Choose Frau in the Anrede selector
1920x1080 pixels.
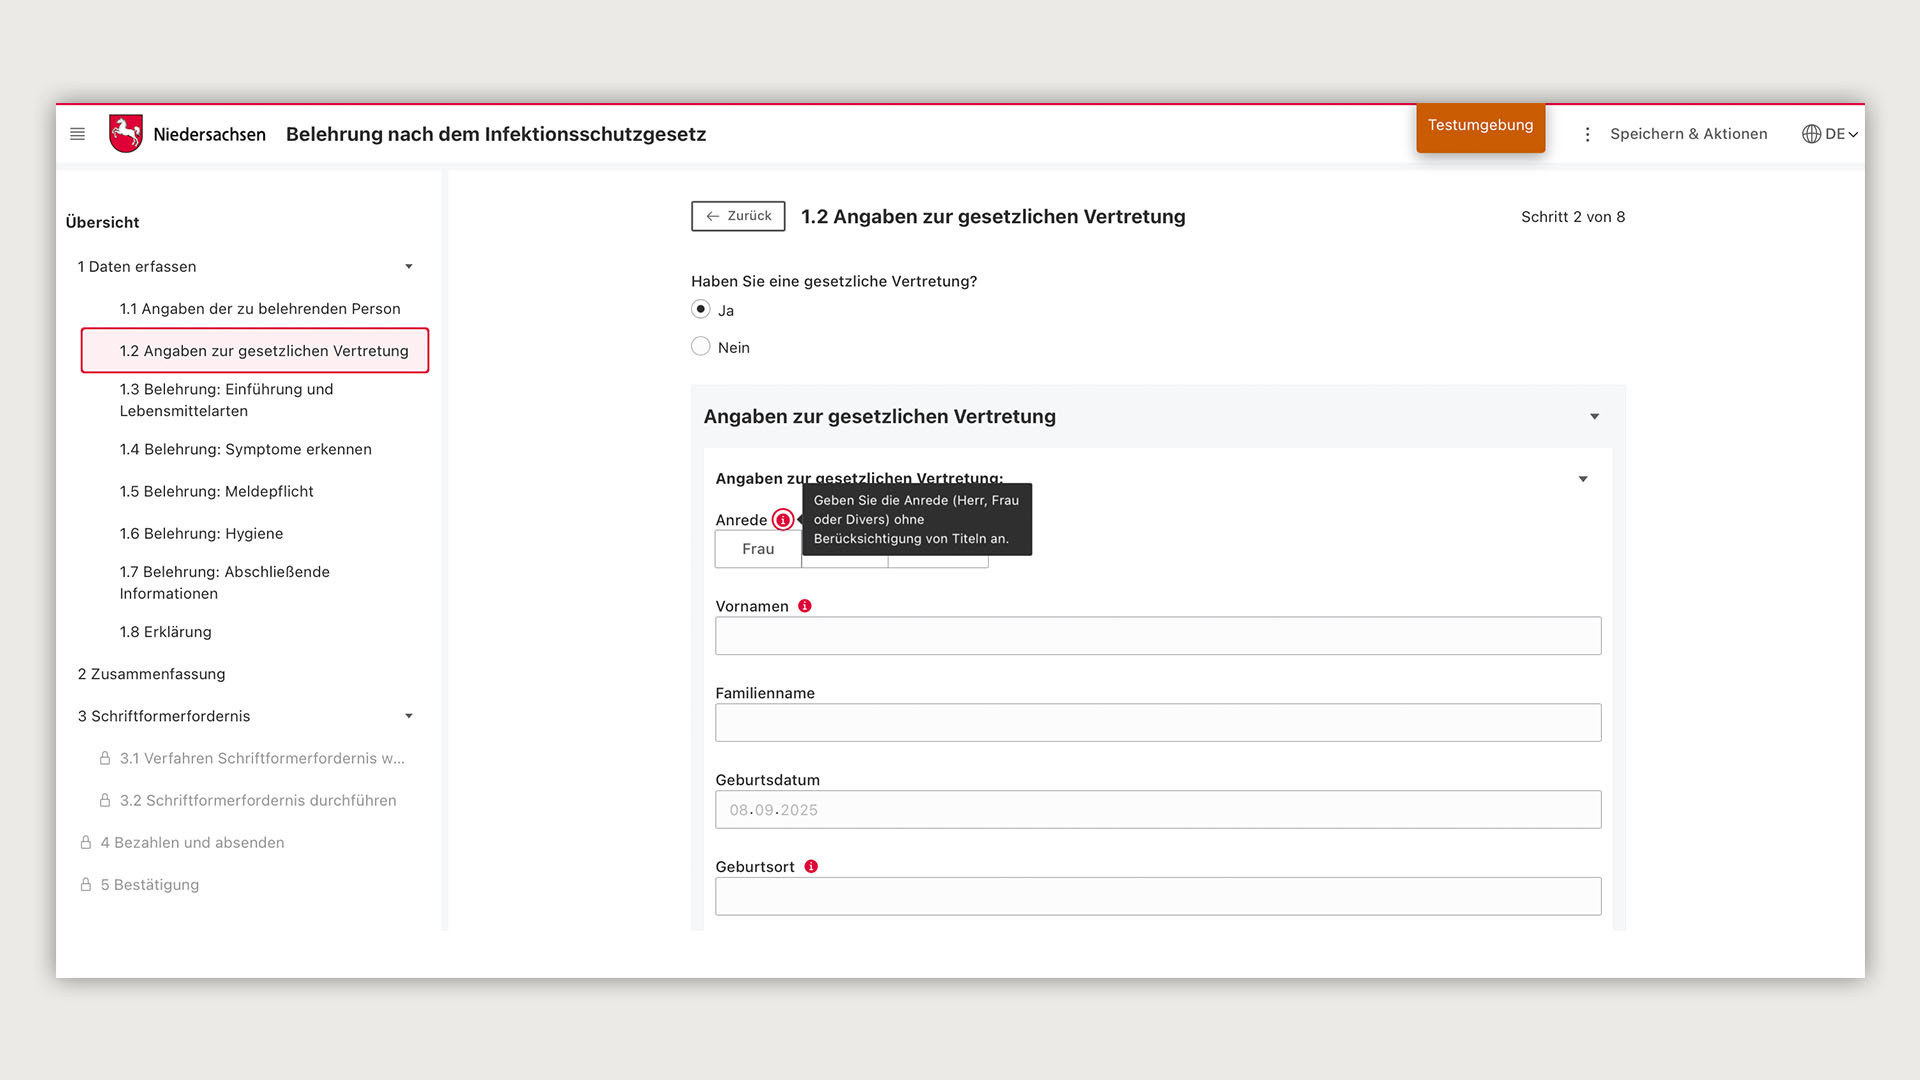(758, 549)
